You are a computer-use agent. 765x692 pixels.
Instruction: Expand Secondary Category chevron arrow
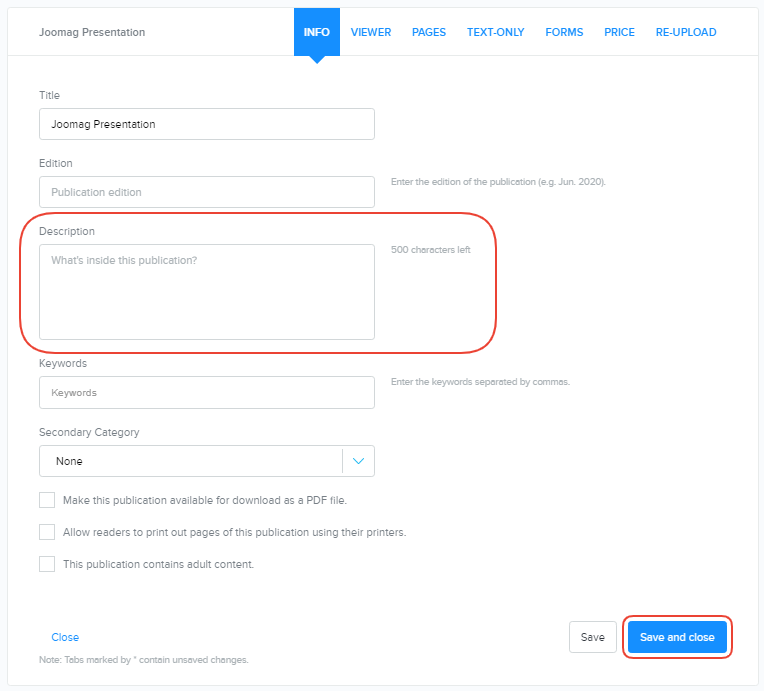tap(358, 461)
